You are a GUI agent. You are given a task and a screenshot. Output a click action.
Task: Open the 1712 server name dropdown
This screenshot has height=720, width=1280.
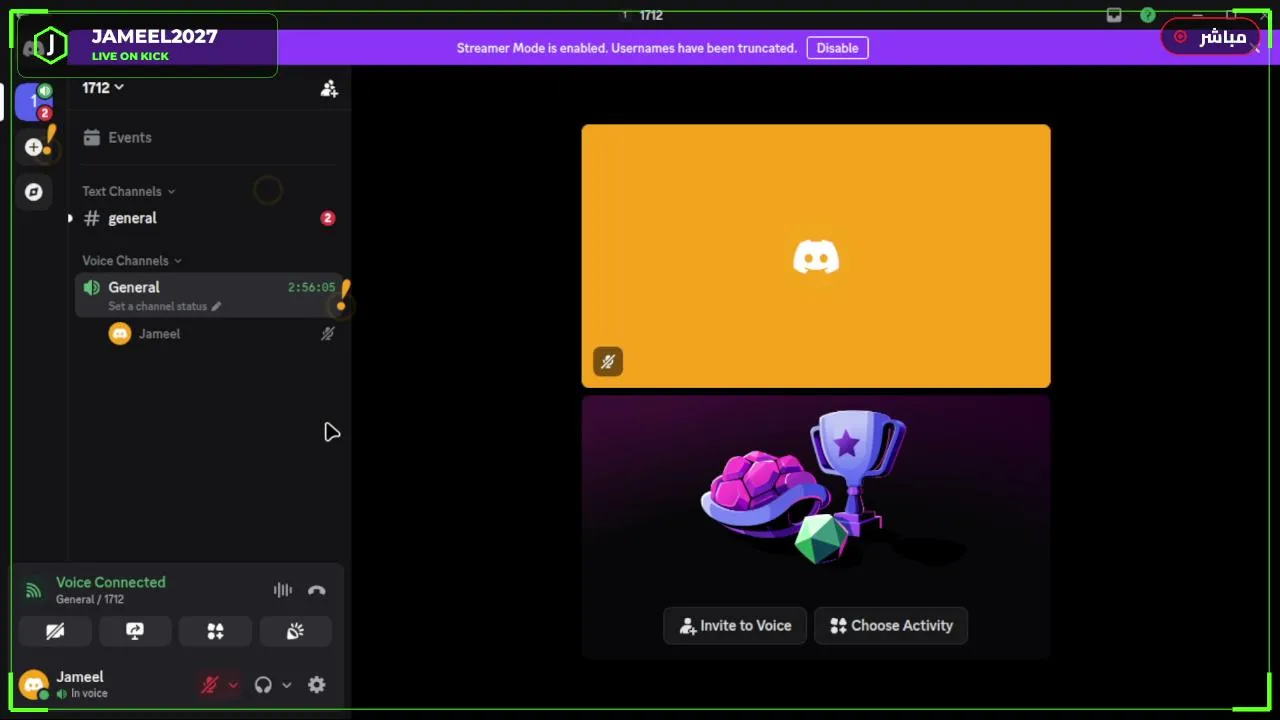coord(103,88)
